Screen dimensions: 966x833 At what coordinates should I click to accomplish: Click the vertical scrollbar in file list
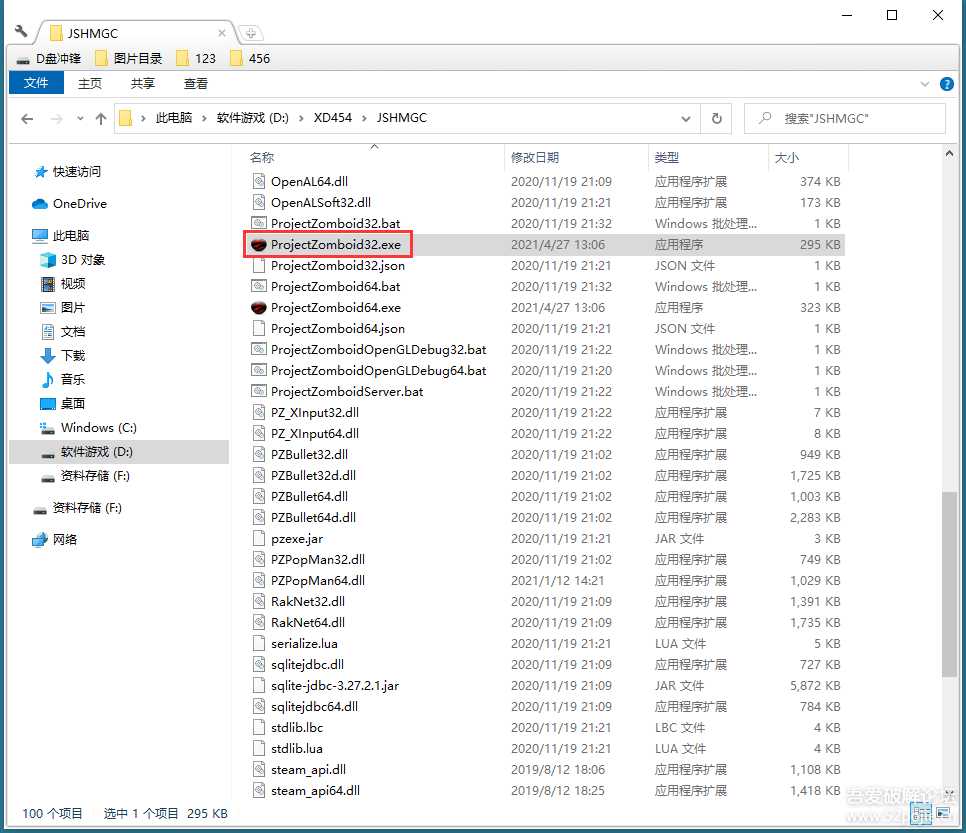point(948,584)
